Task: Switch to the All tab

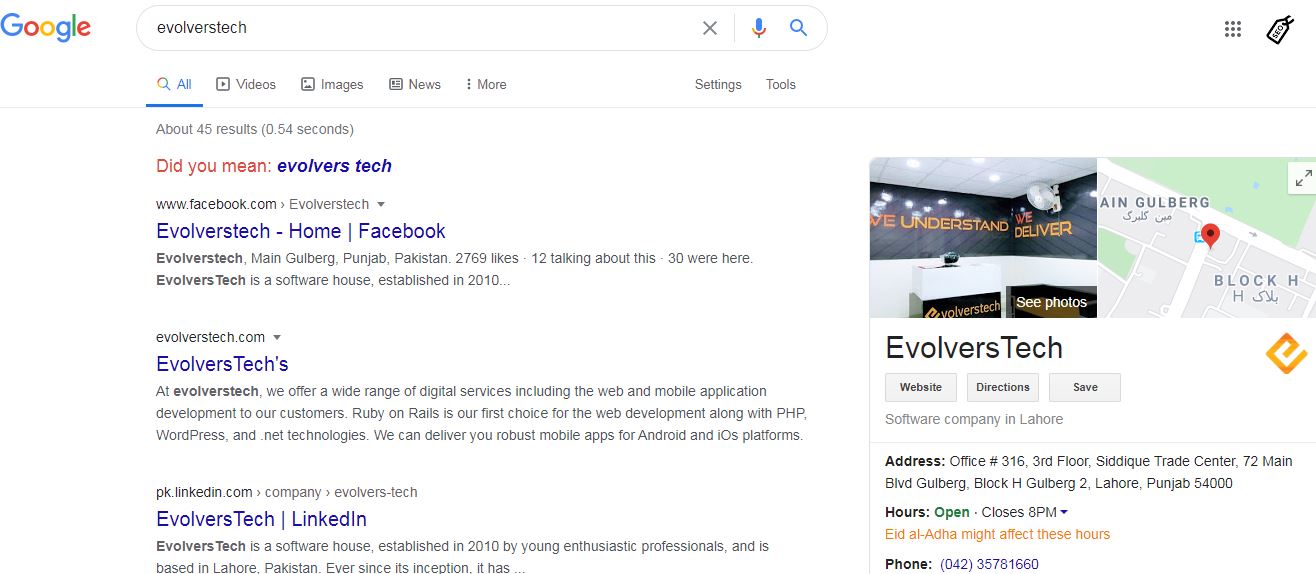Action: click(174, 85)
